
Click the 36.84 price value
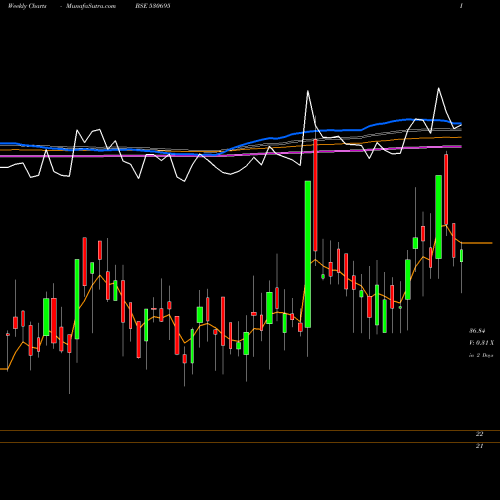pyautogui.click(x=477, y=331)
